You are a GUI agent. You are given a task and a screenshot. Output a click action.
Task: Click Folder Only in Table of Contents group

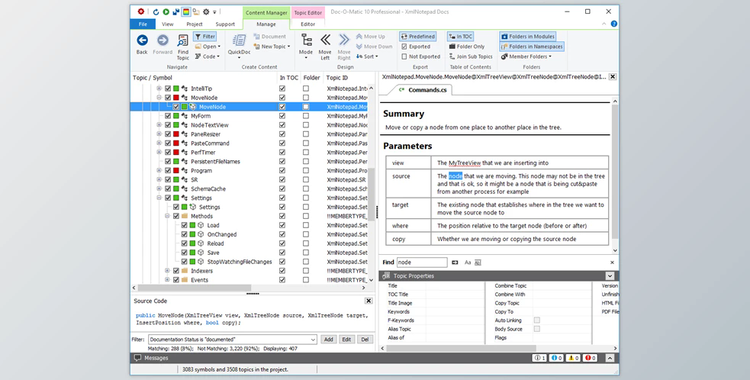(x=467, y=46)
